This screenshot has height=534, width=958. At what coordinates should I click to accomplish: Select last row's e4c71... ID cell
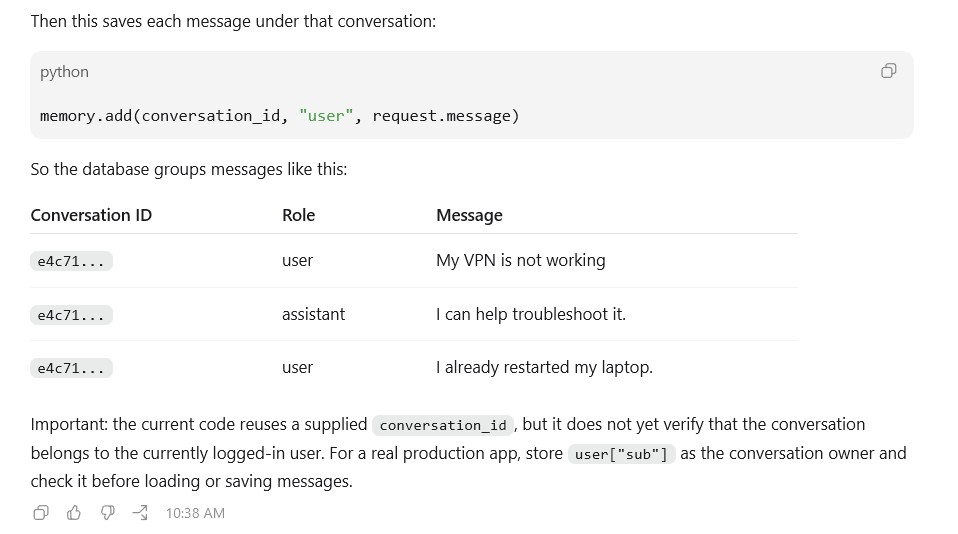(71, 368)
